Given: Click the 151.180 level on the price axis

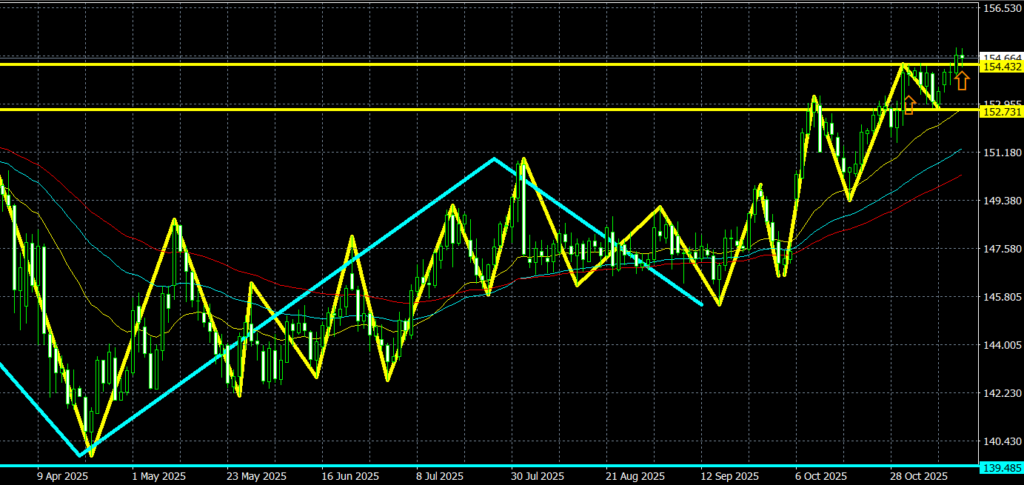Looking at the screenshot, I should click(x=1000, y=153).
